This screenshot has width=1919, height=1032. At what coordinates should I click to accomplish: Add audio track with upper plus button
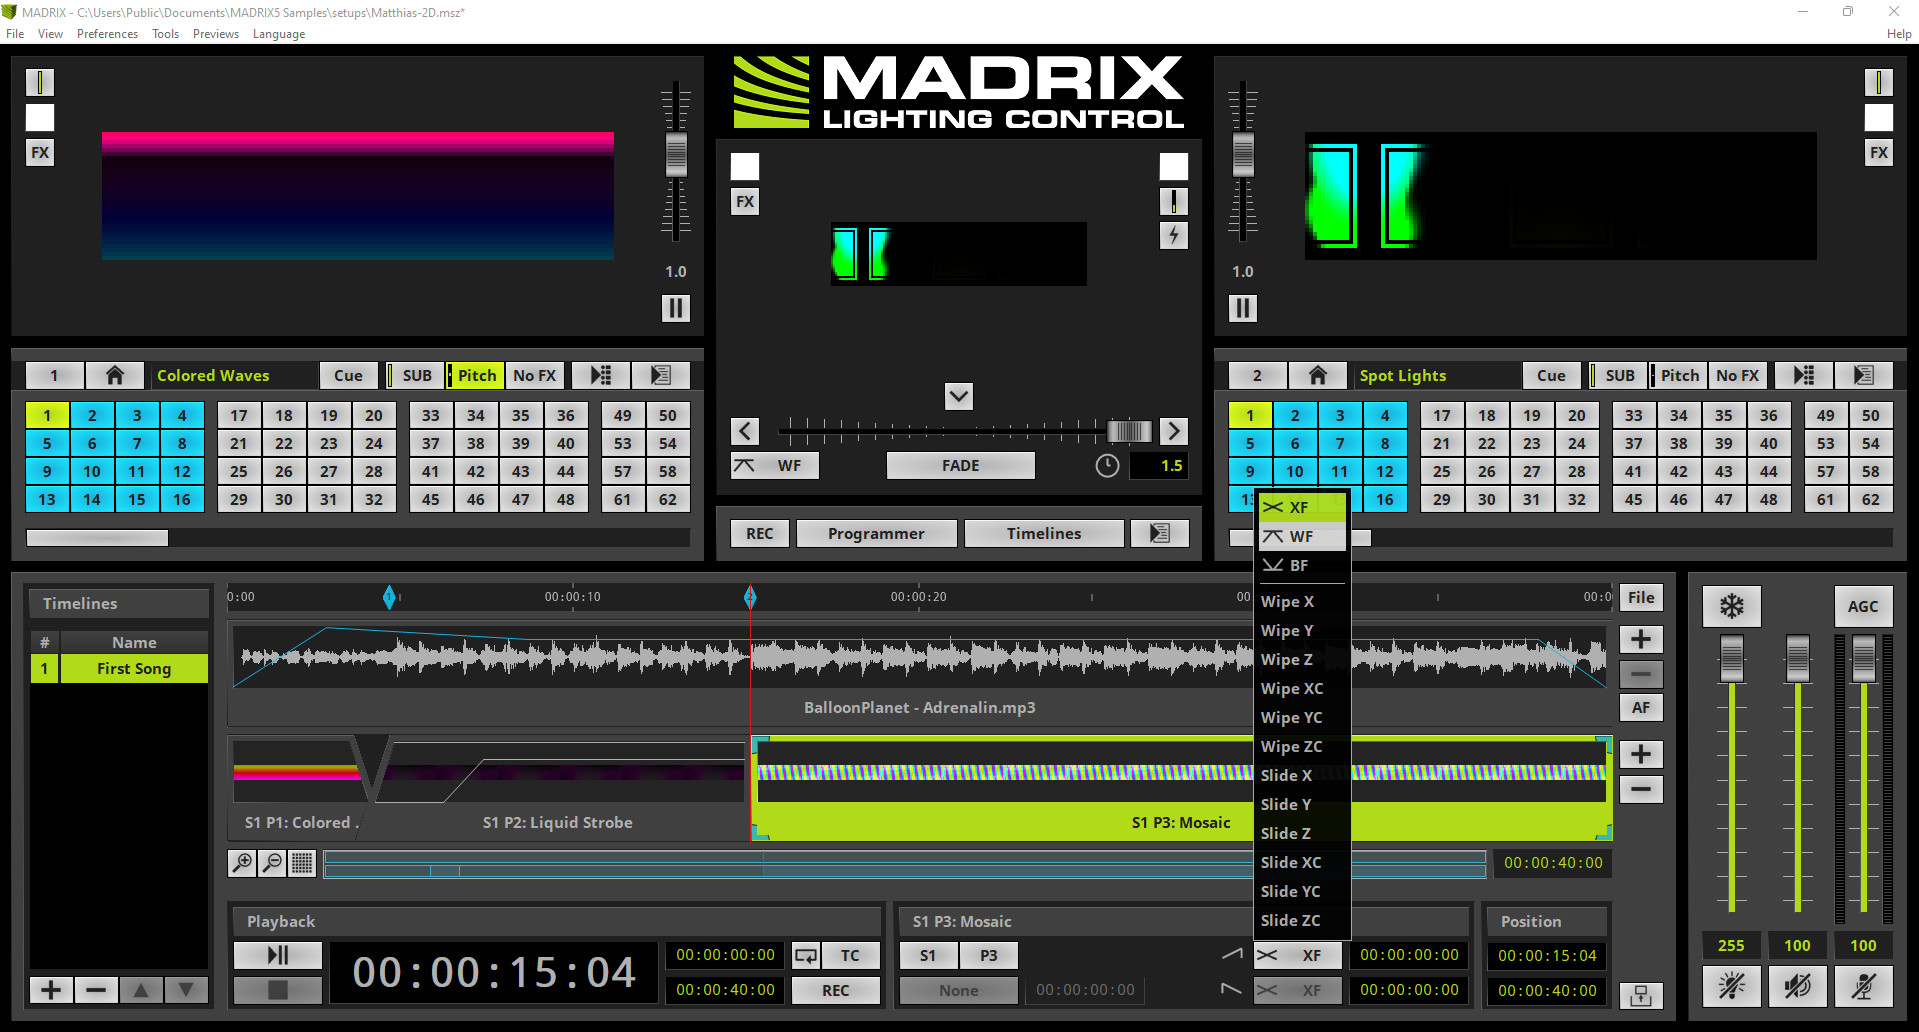1641,639
